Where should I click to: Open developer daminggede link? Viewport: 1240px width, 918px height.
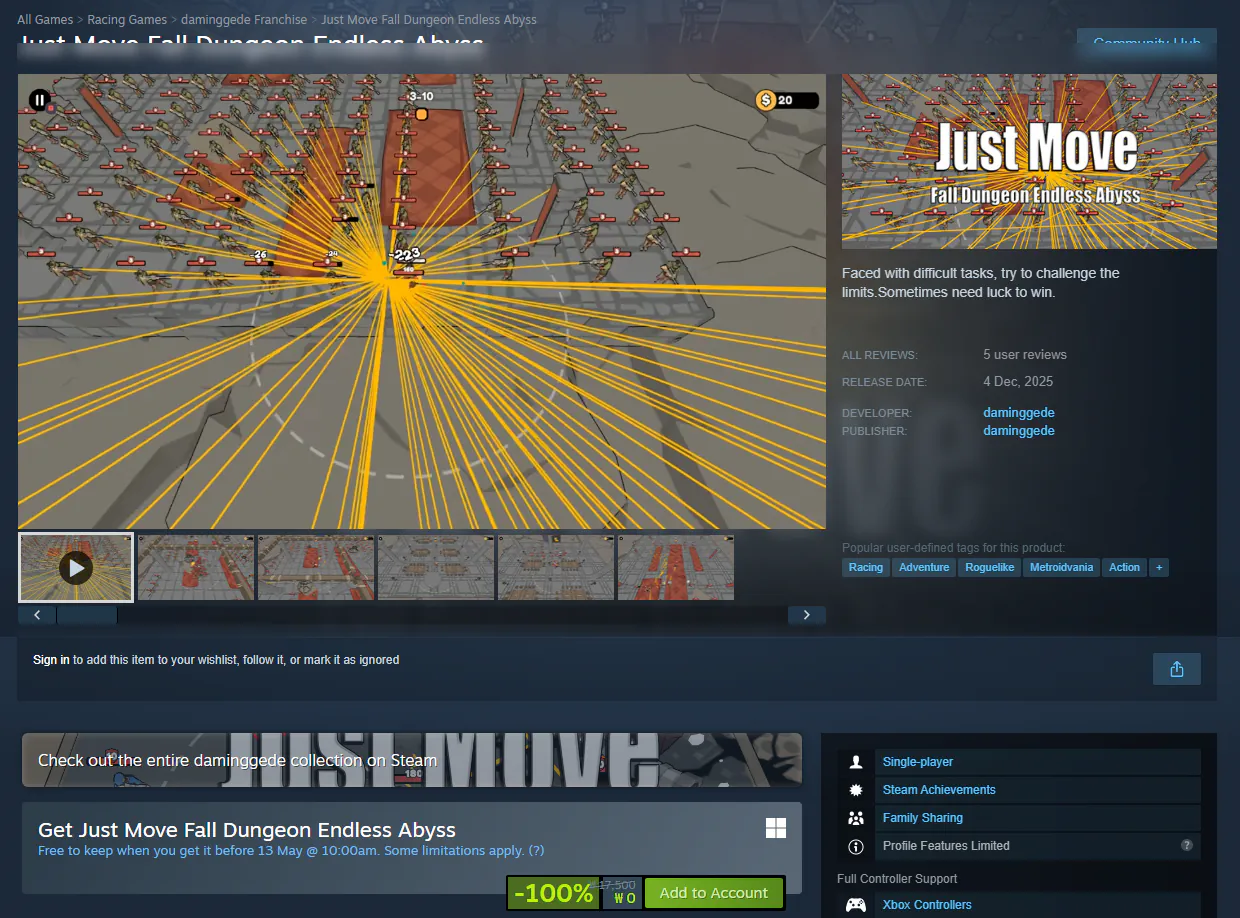pyautogui.click(x=1019, y=413)
